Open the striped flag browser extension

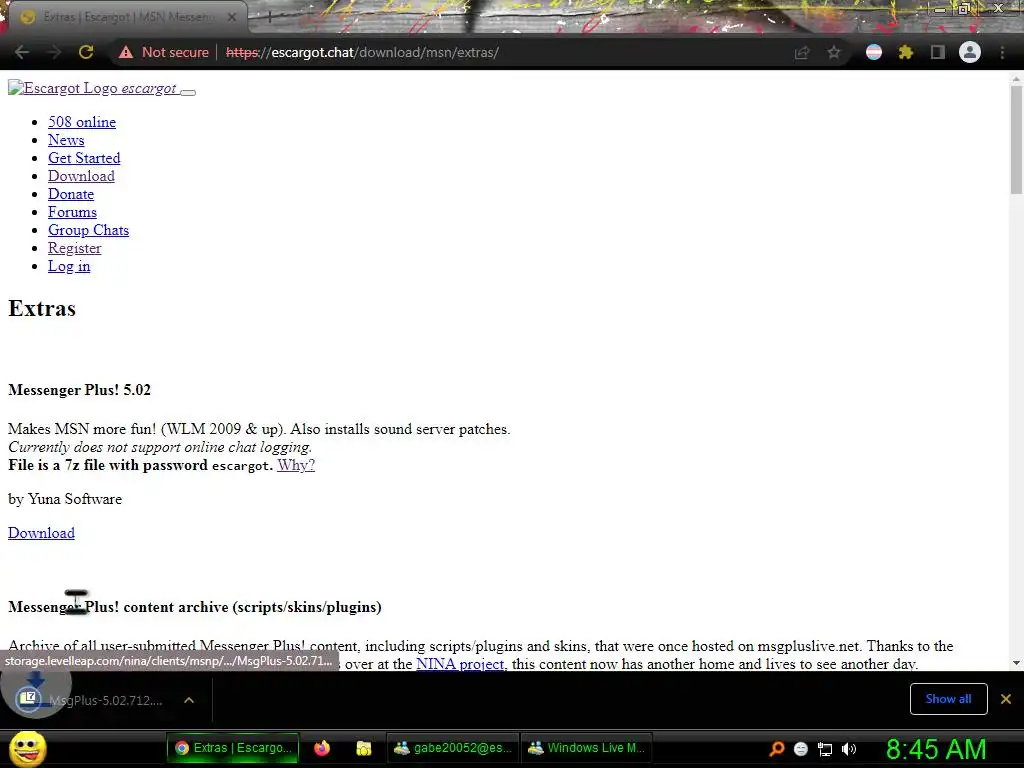pyautogui.click(x=874, y=52)
